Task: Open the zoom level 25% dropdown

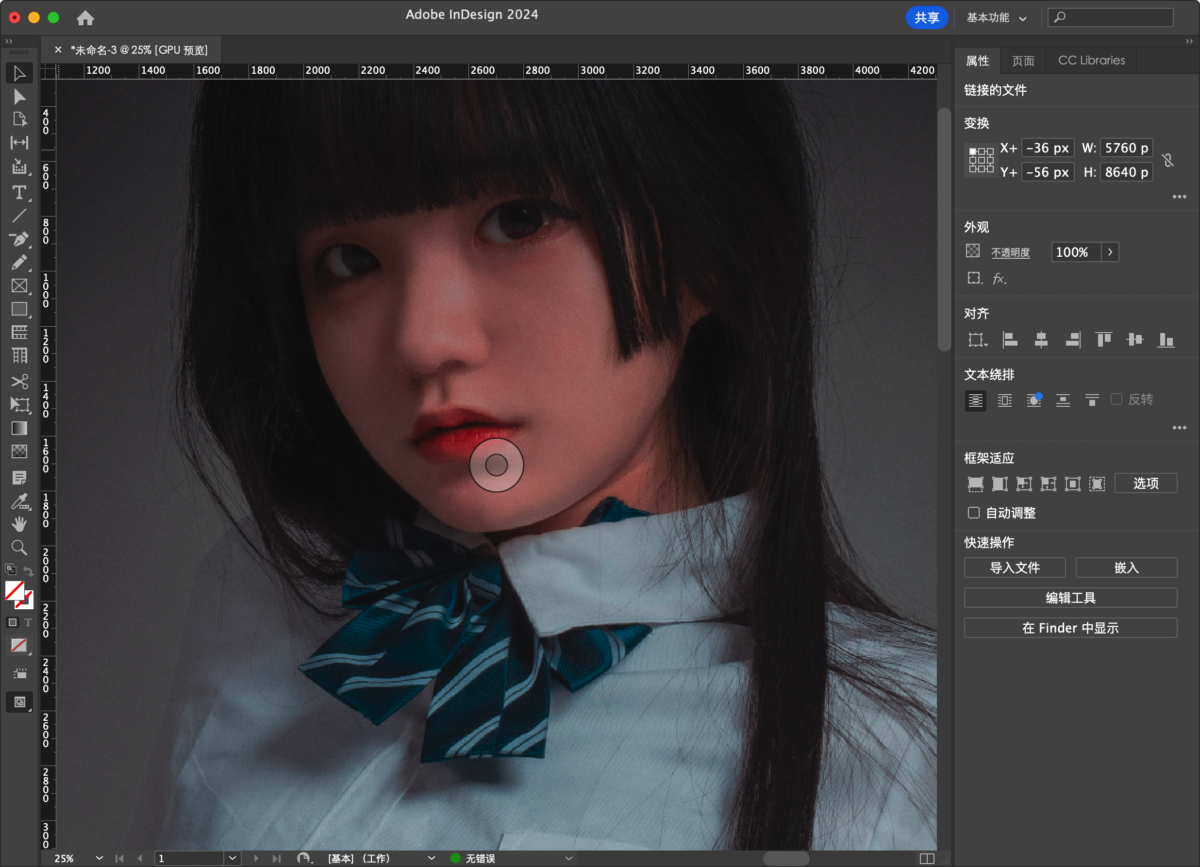Action: click(x=99, y=858)
